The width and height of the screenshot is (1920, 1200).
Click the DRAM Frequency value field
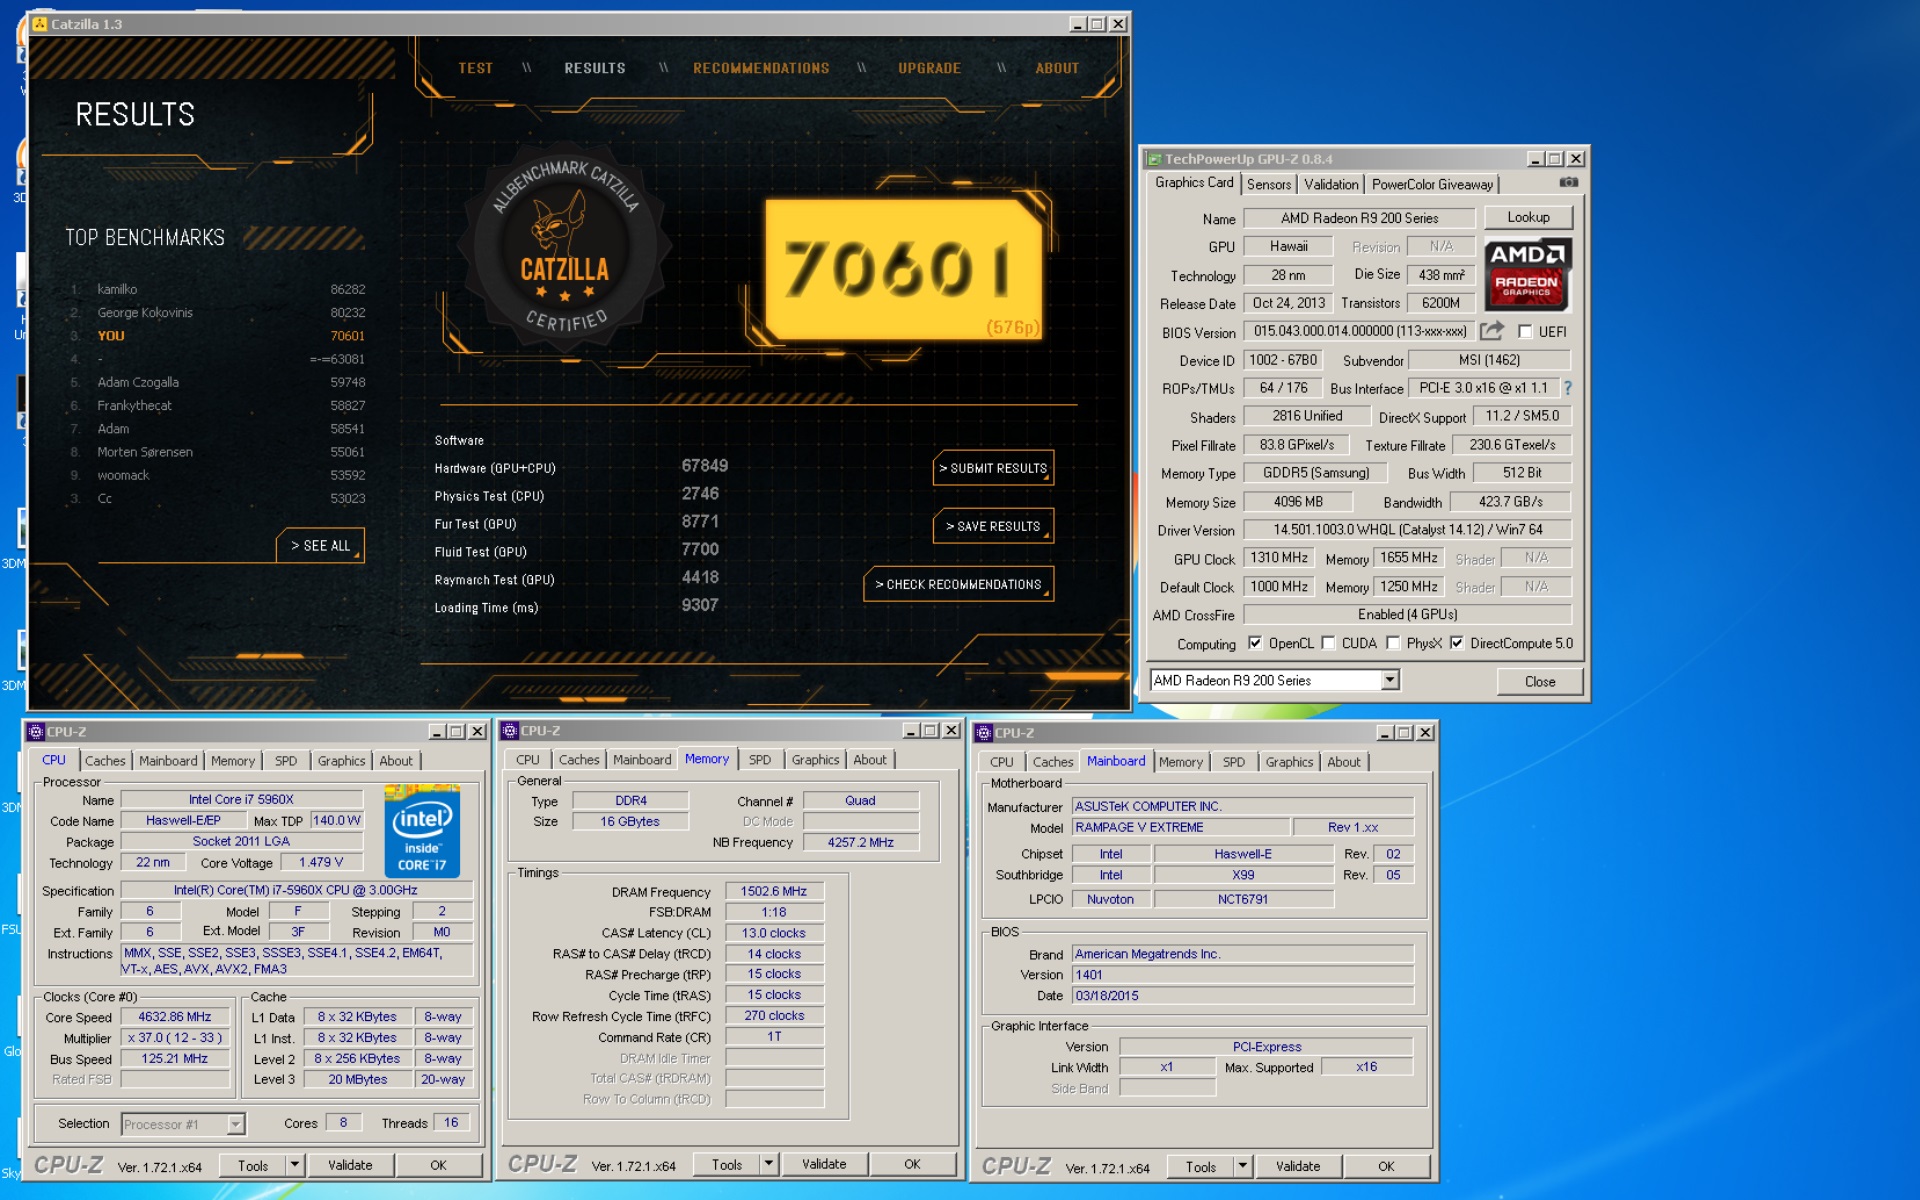(x=774, y=891)
